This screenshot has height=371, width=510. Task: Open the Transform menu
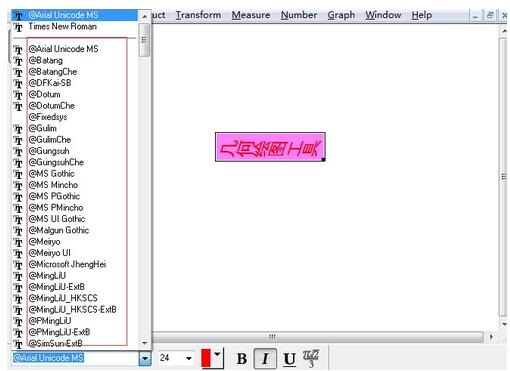point(198,15)
